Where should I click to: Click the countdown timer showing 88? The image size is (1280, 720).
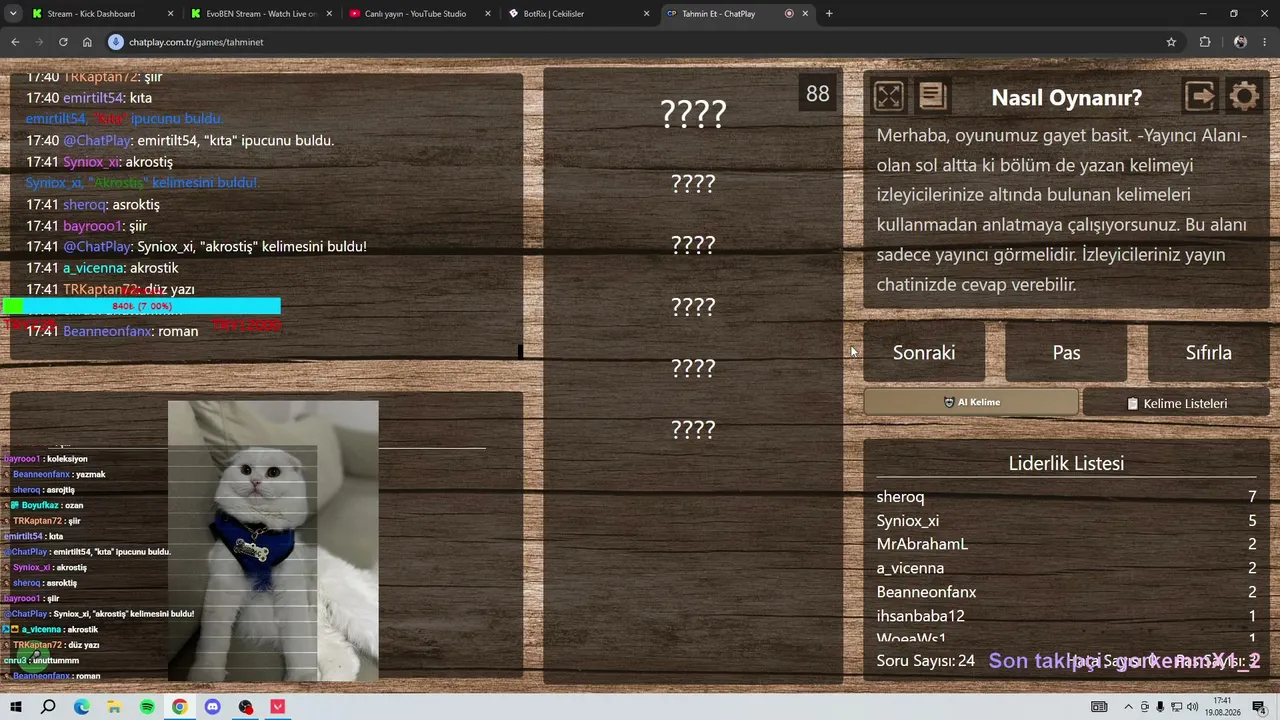pyautogui.click(x=818, y=94)
